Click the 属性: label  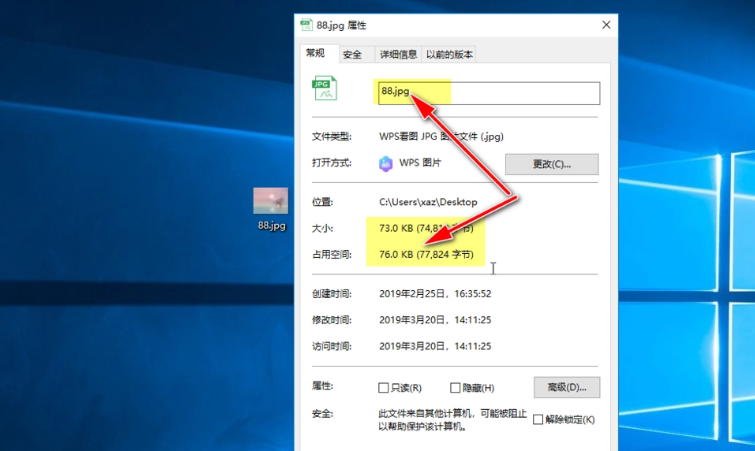323,386
